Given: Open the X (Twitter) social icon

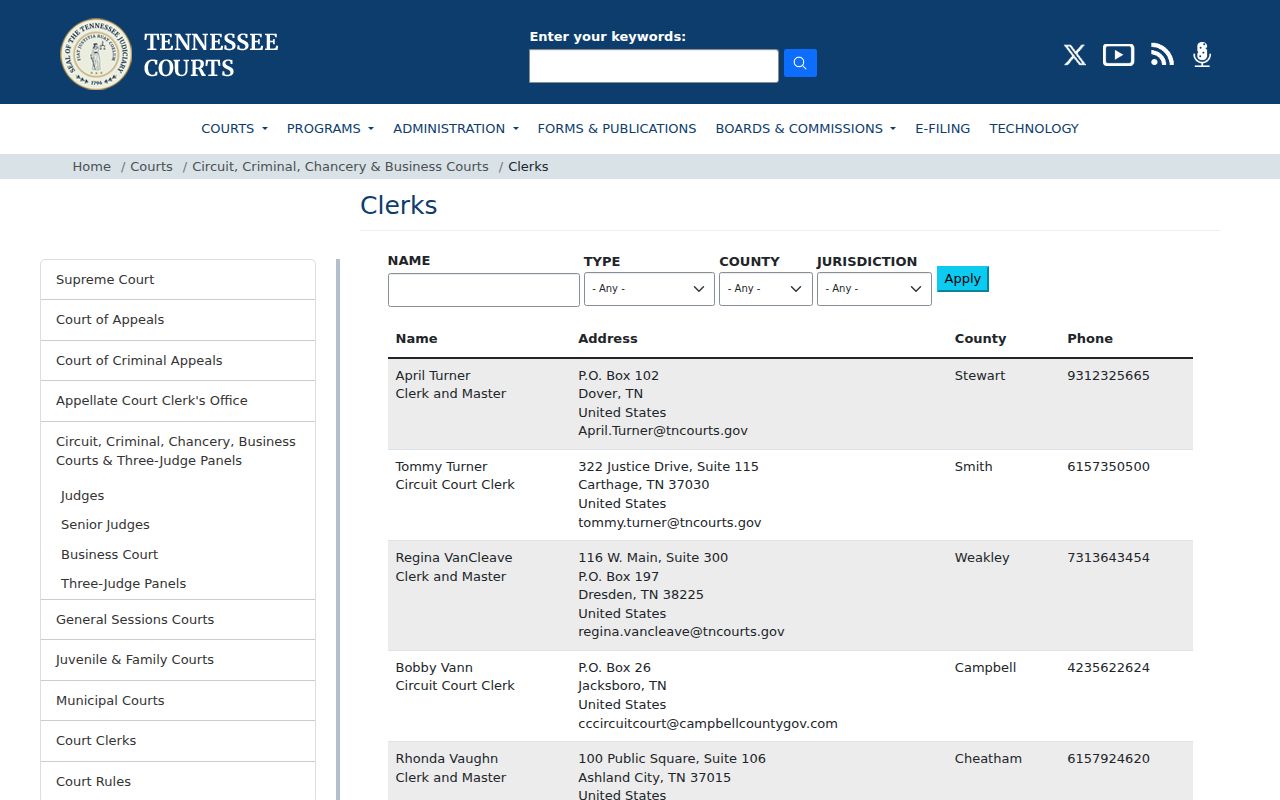Looking at the screenshot, I should [x=1075, y=55].
